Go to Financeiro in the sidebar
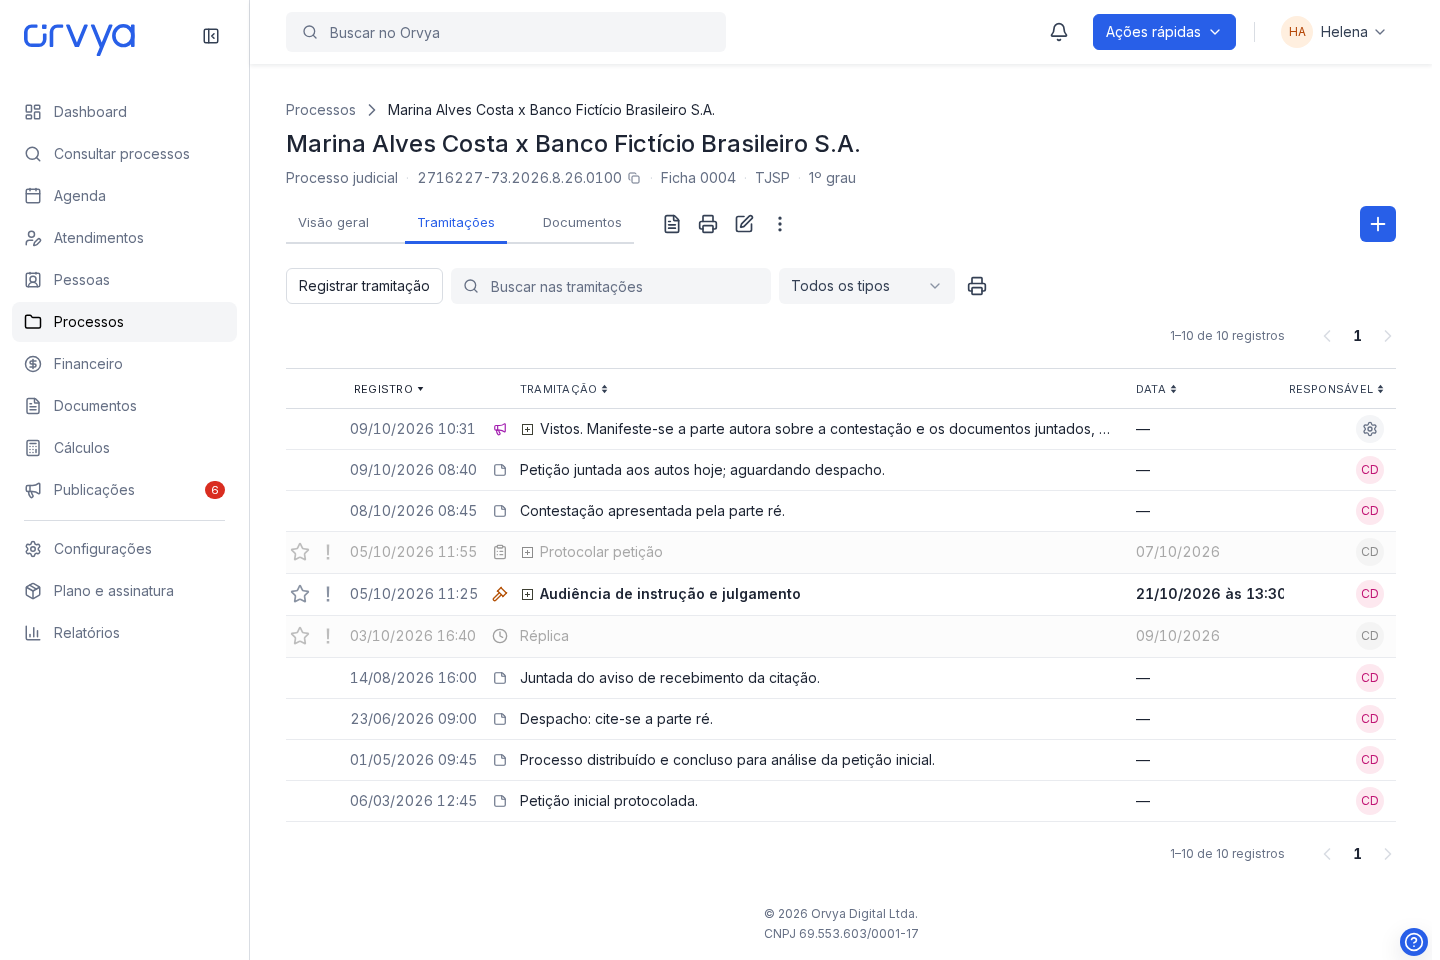1440x960 pixels. pyautogui.click(x=124, y=364)
